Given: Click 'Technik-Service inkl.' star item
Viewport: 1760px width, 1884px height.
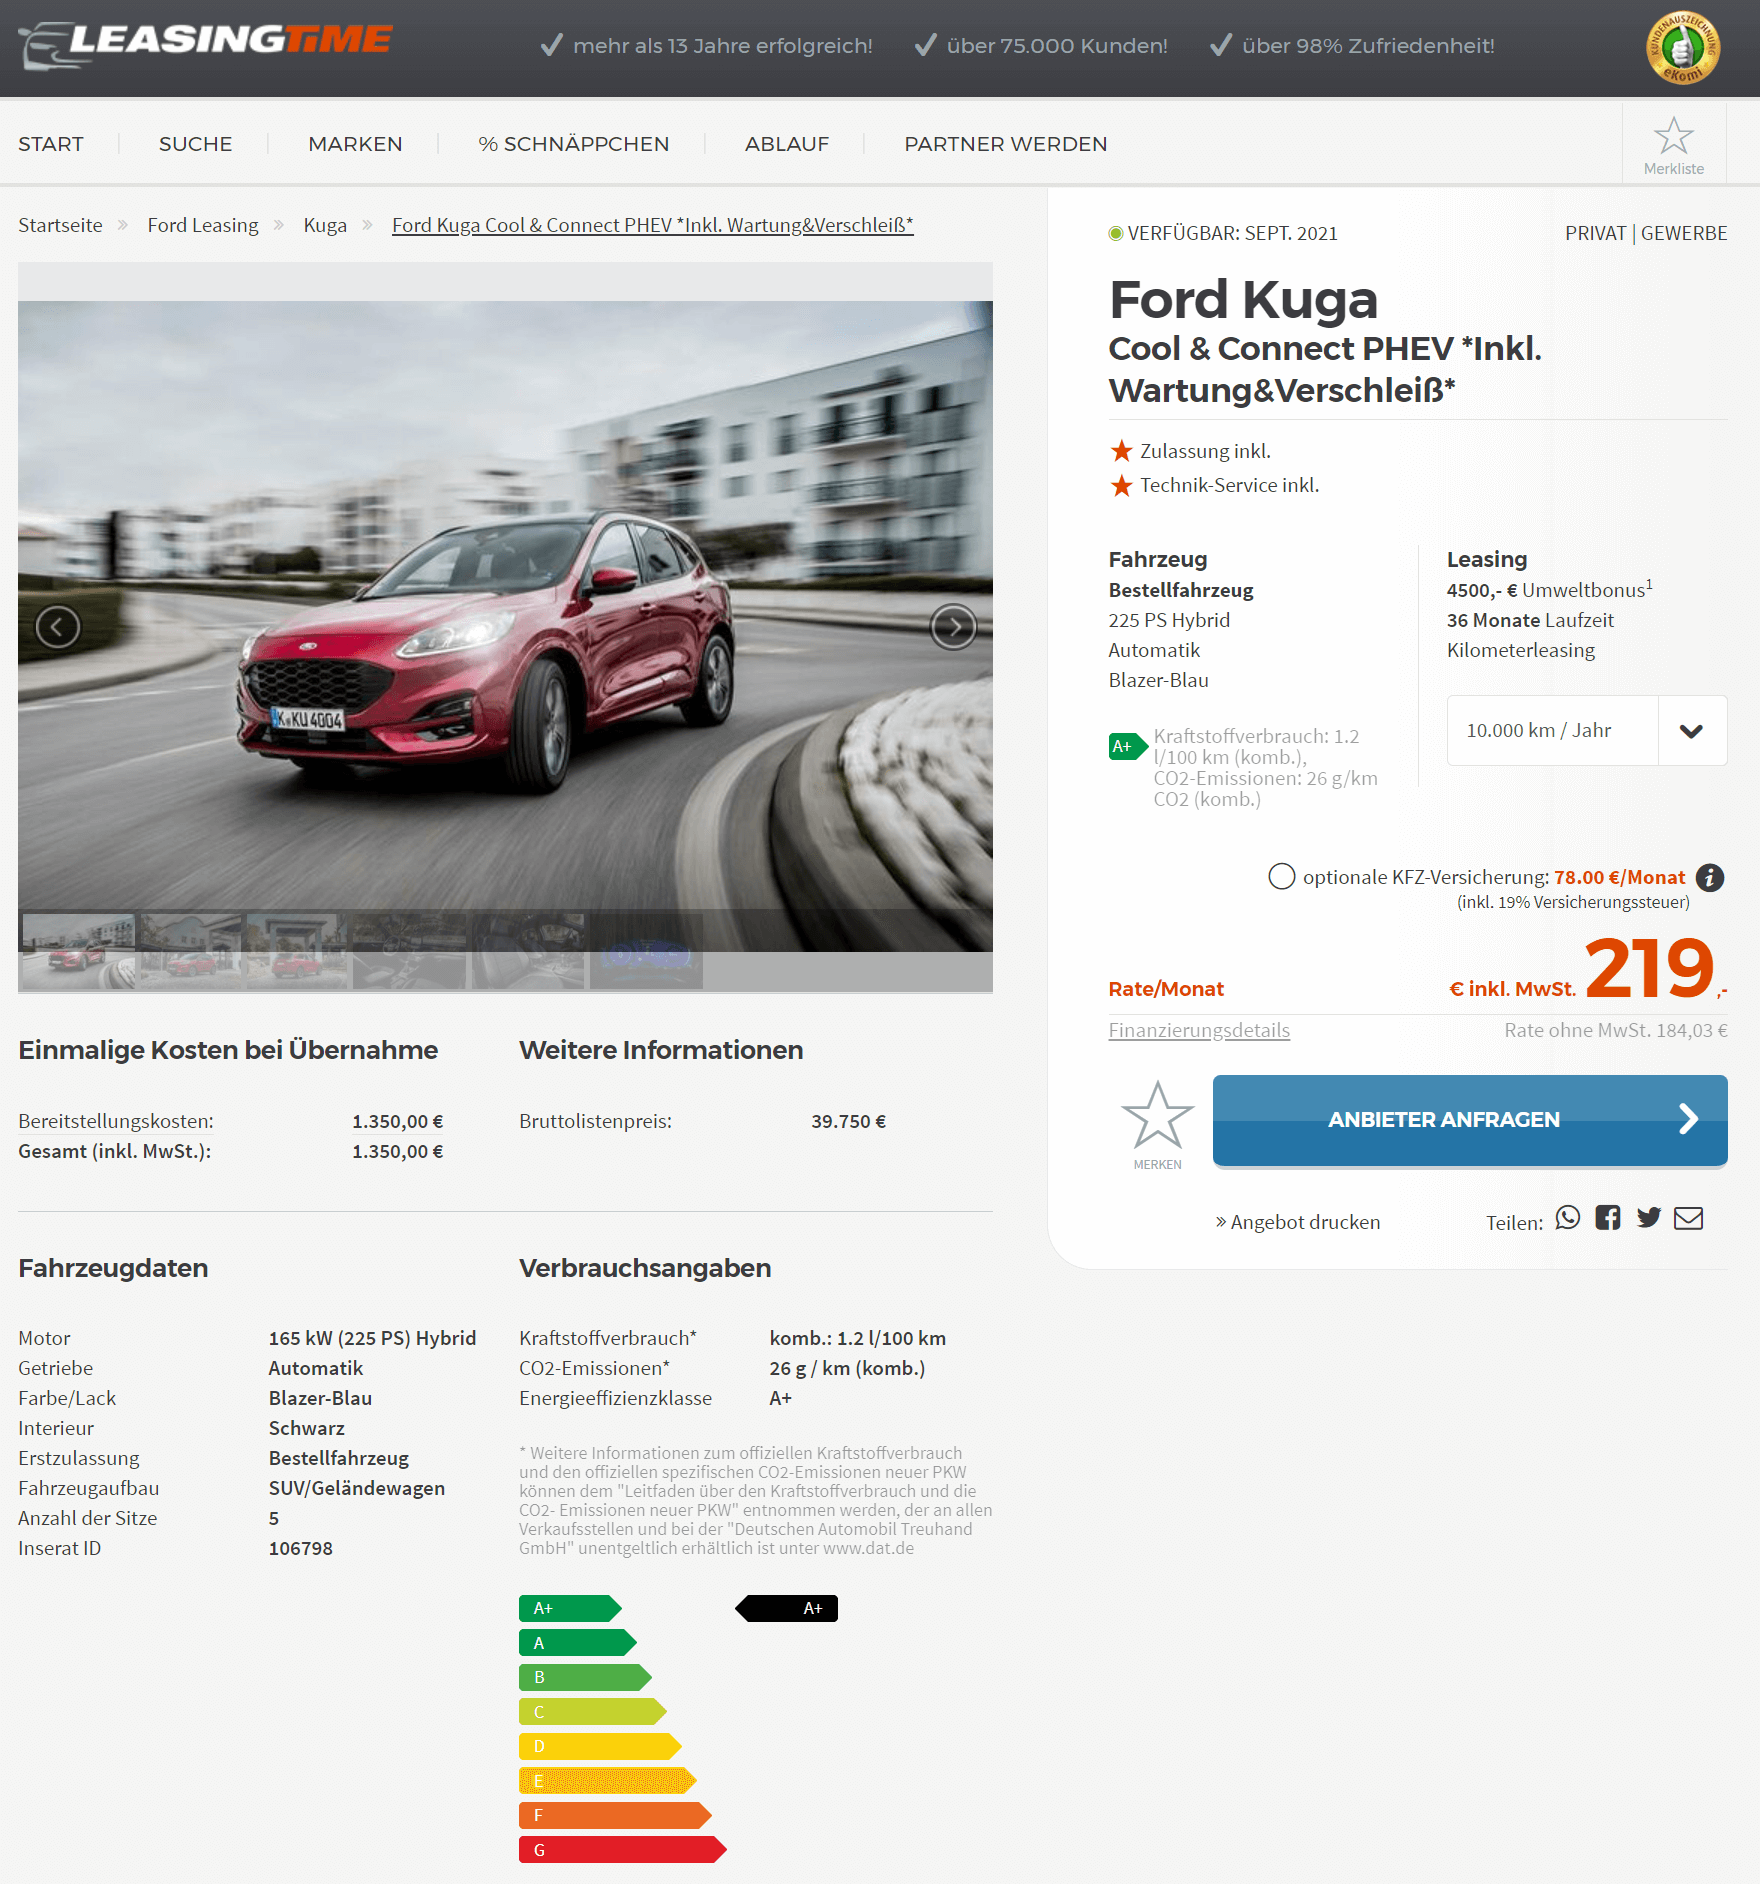Looking at the screenshot, I should click(1214, 485).
